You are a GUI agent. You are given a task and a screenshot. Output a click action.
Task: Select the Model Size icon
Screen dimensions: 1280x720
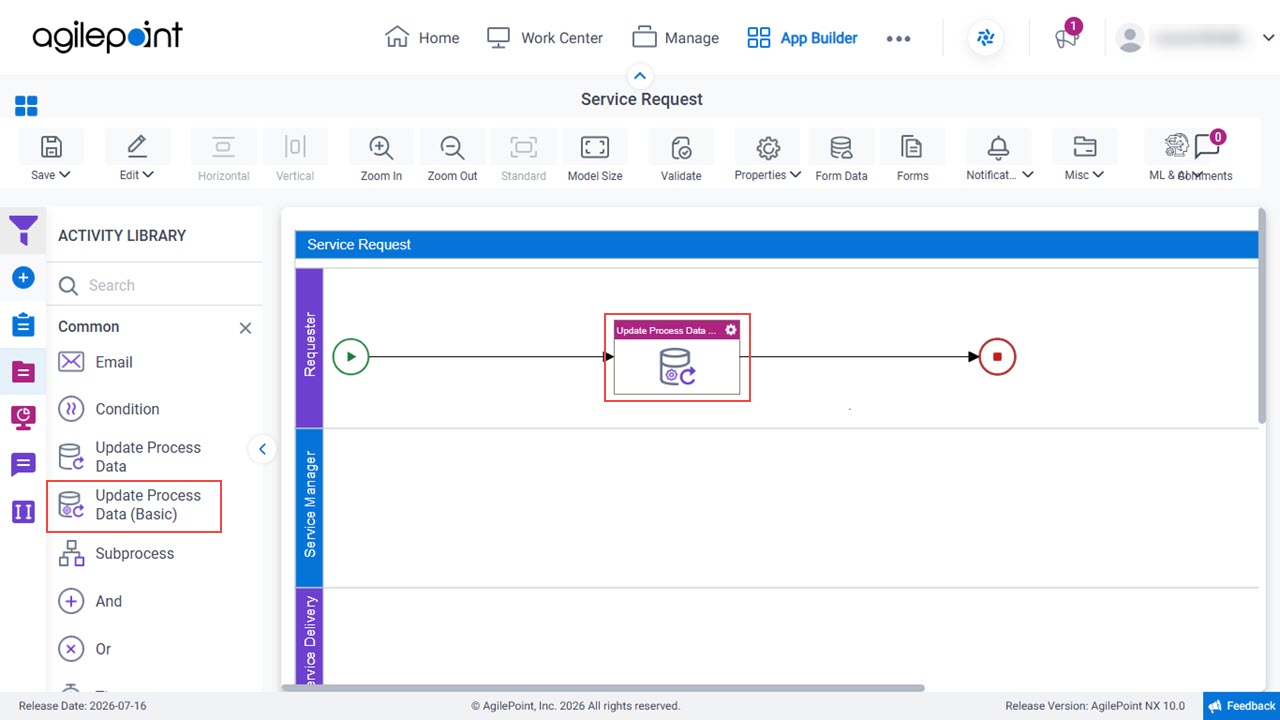[595, 147]
